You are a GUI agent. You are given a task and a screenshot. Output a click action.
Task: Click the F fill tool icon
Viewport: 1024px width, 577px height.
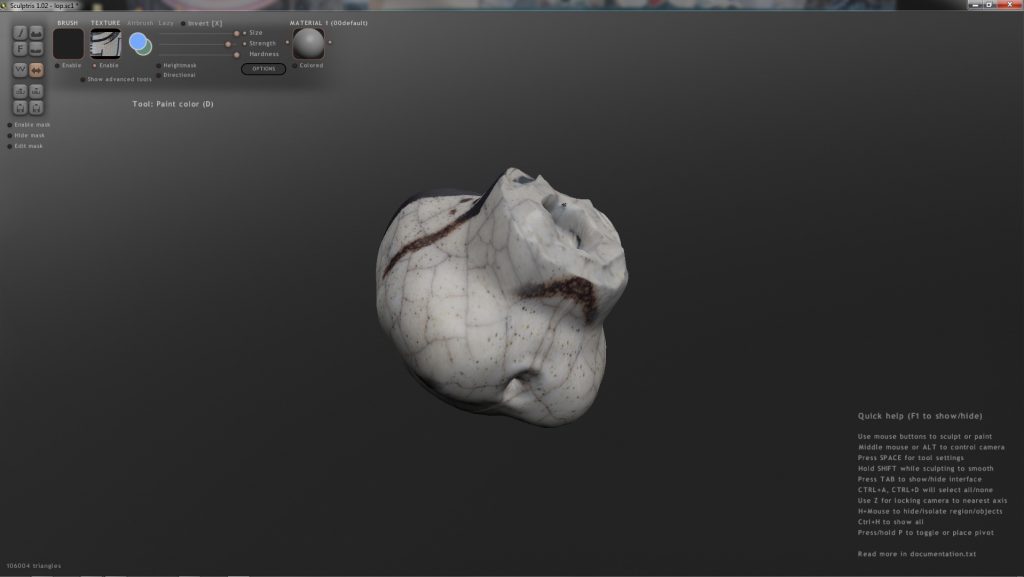[x=20, y=48]
